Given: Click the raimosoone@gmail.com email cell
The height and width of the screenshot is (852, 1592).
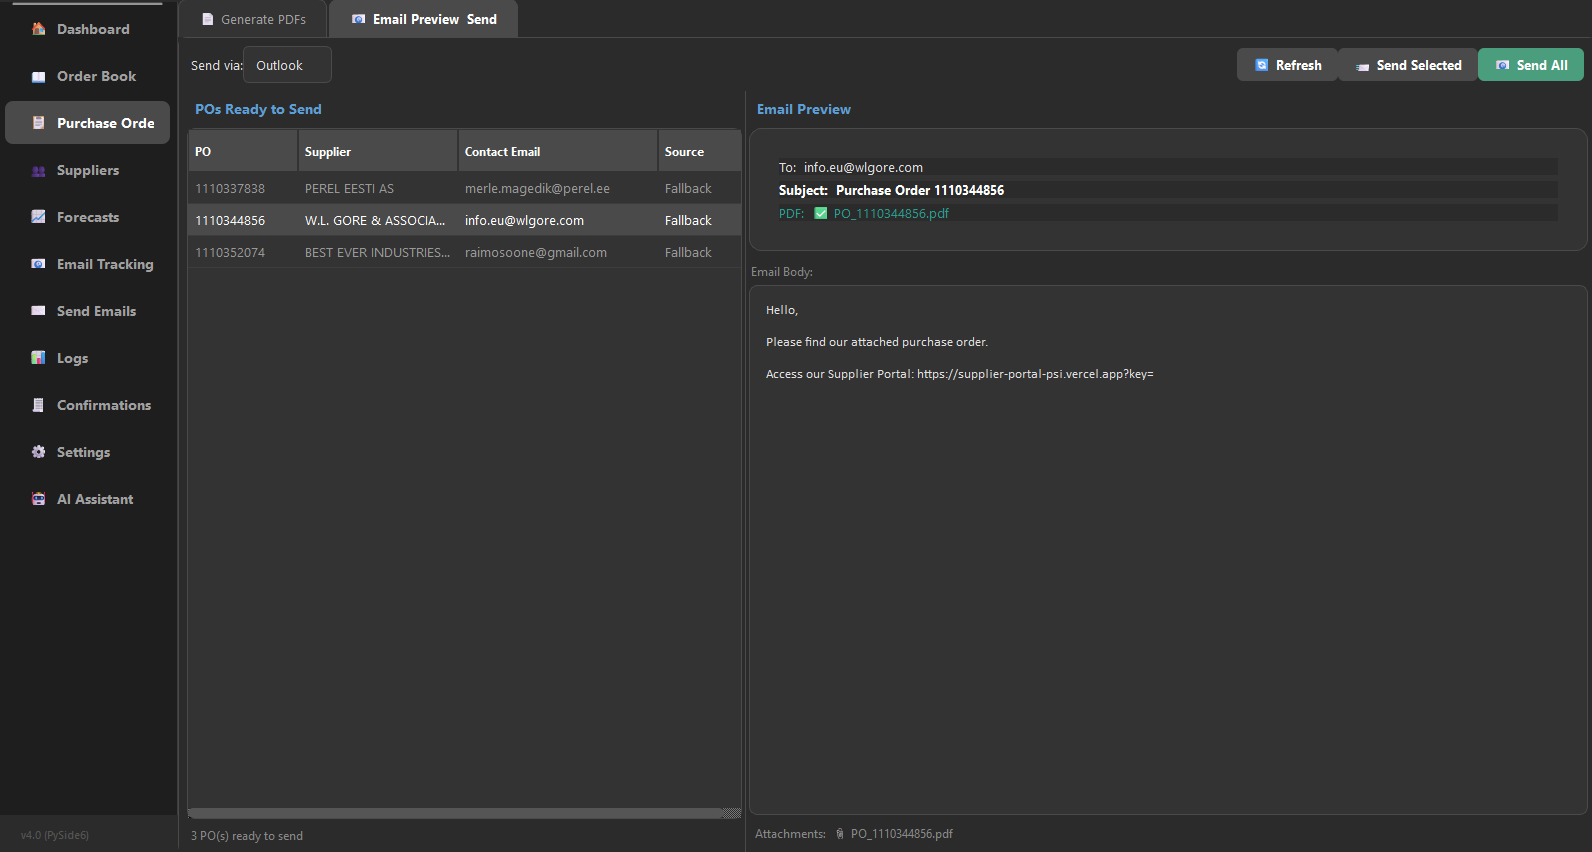Looking at the screenshot, I should pyautogui.click(x=558, y=252).
